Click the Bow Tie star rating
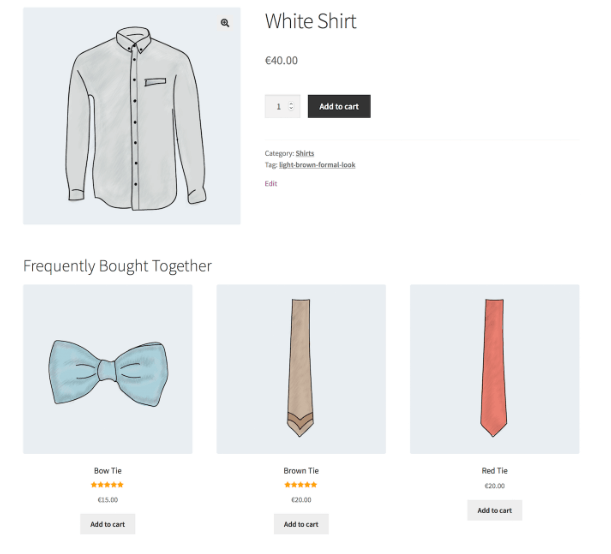The height and width of the screenshot is (554, 611). [107, 485]
